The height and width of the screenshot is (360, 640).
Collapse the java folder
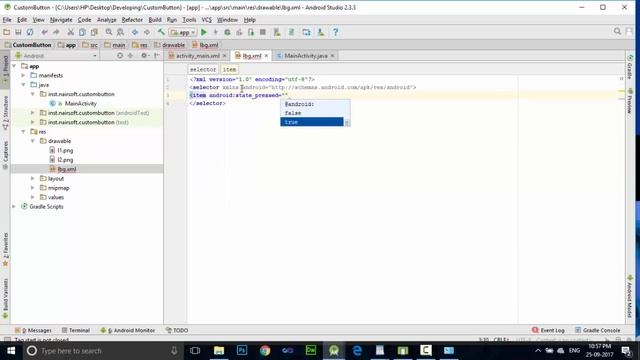24,85
